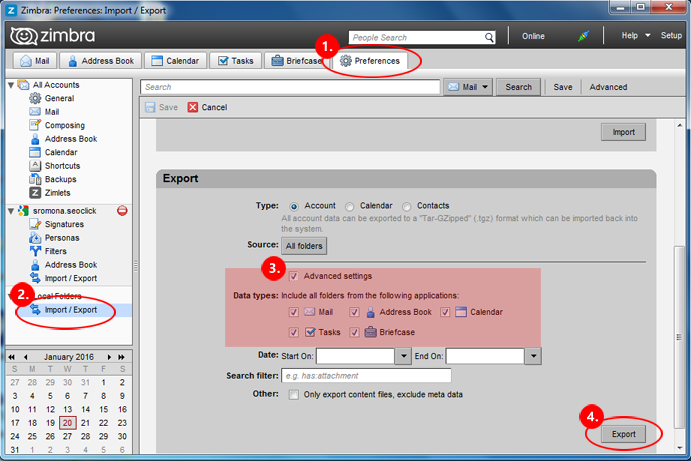Click the Import / Export icon under sromona.seoclick
This screenshot has width=691, height=461.
coord(35,278)
